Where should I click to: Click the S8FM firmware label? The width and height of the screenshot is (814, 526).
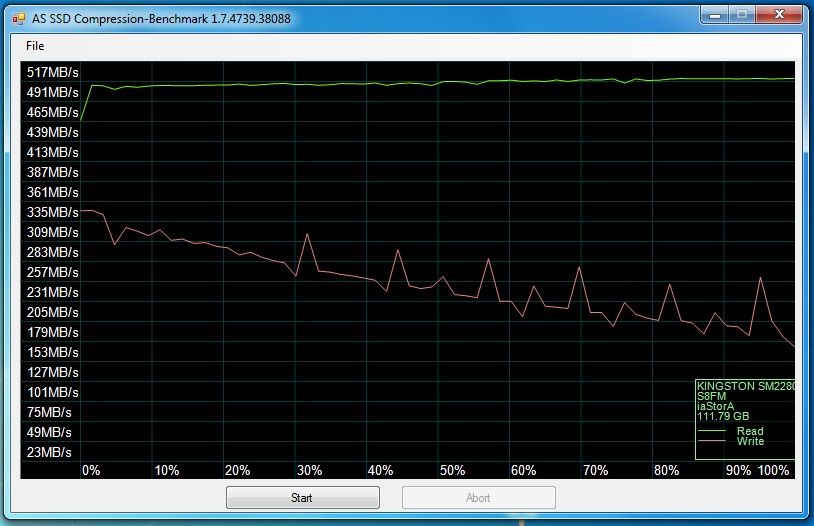click(x=711, y=396)
